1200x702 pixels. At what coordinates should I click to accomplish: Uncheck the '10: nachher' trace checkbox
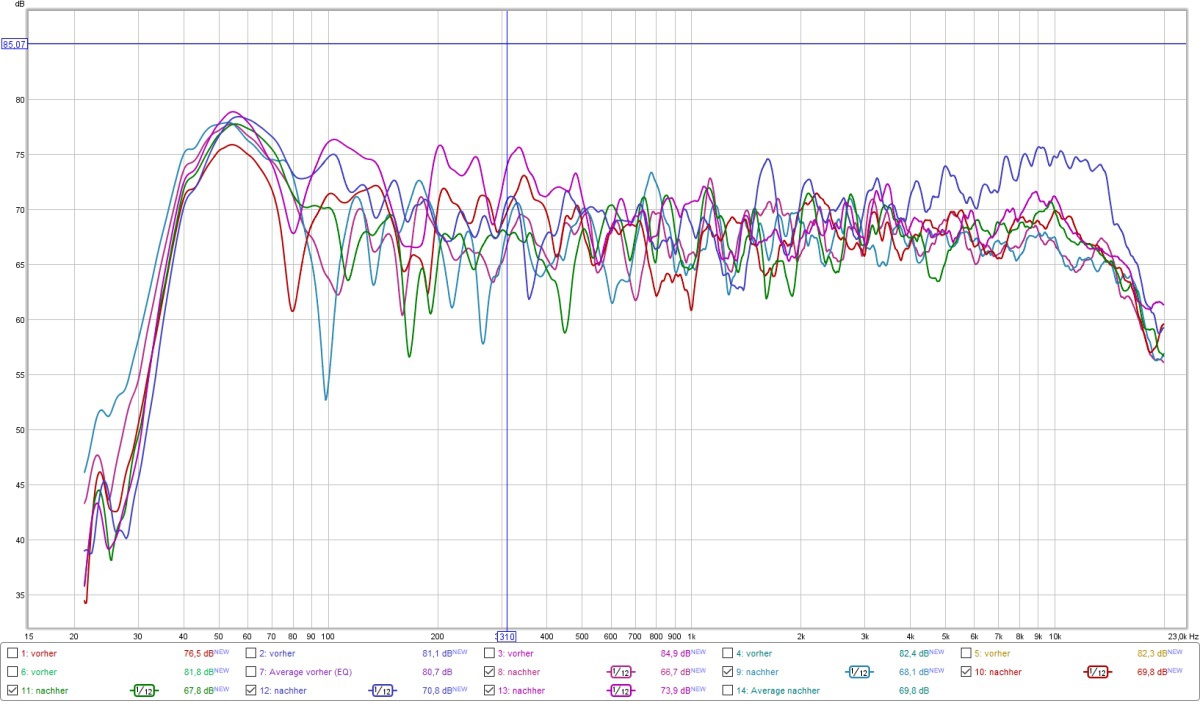(x=966, y=672)
